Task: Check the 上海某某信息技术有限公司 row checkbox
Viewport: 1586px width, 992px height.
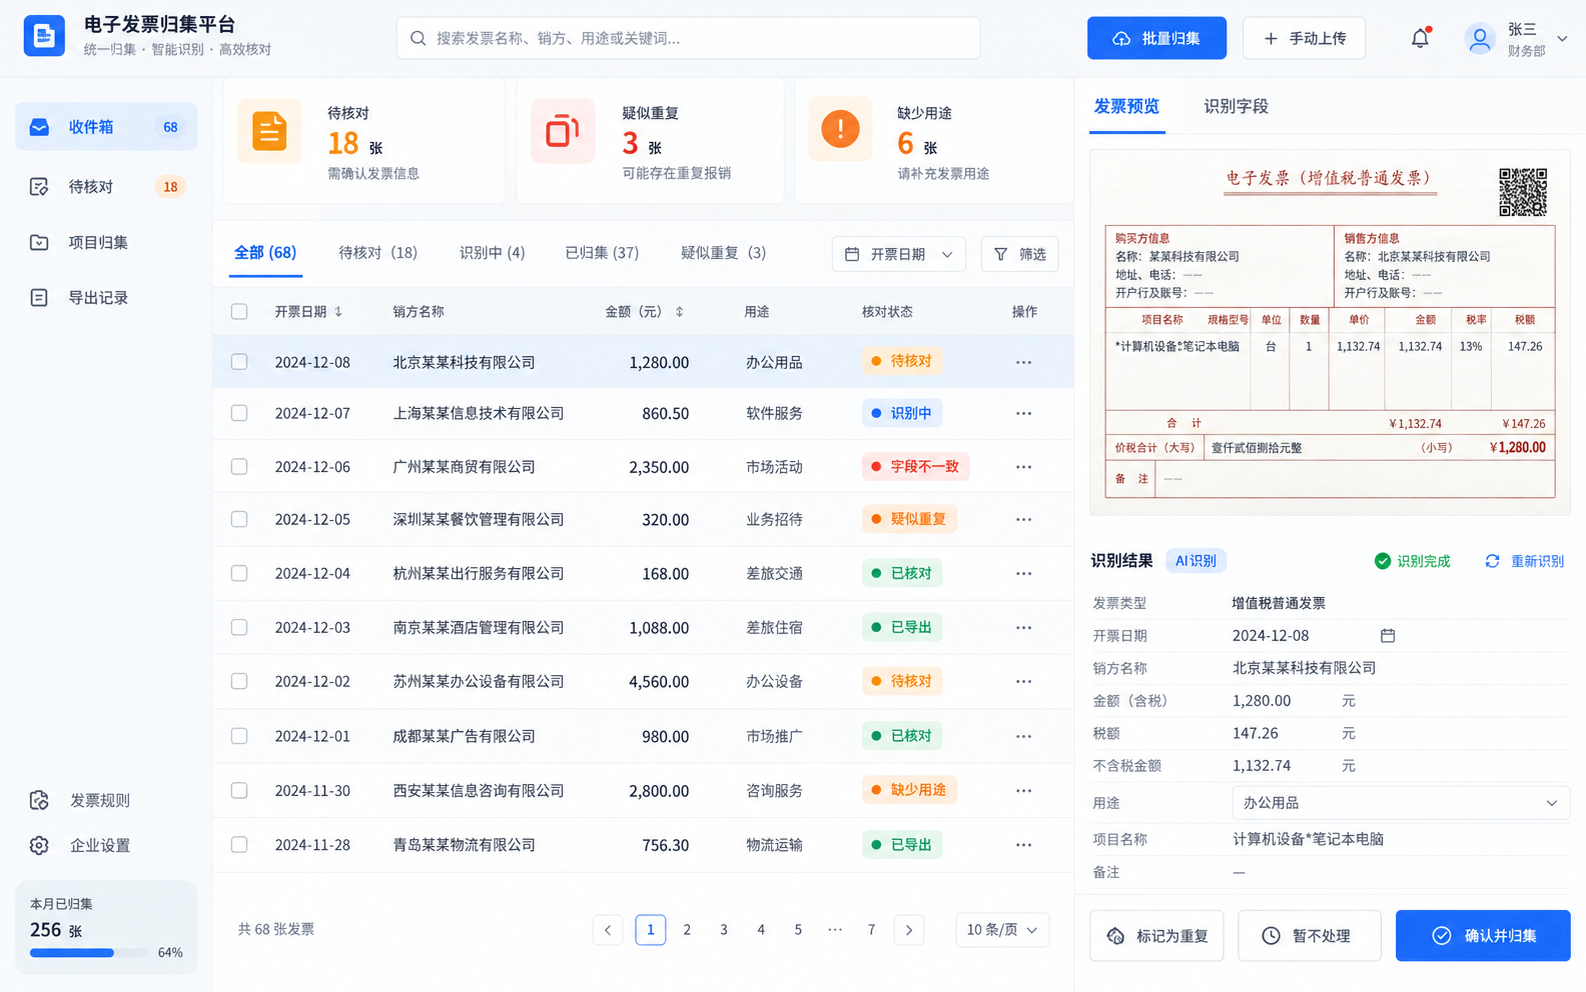Action: (x=239, y=413)
